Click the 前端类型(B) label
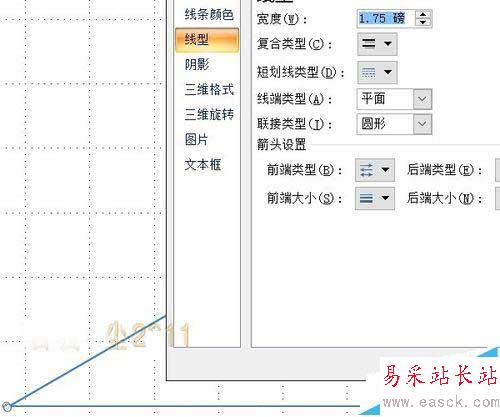The width and height of the screenshot is (500, 417). point(304,170)
